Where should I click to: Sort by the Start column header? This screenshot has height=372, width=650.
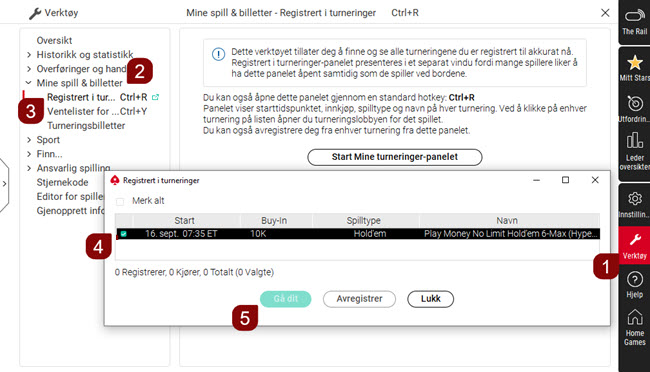tap(184, 220)
